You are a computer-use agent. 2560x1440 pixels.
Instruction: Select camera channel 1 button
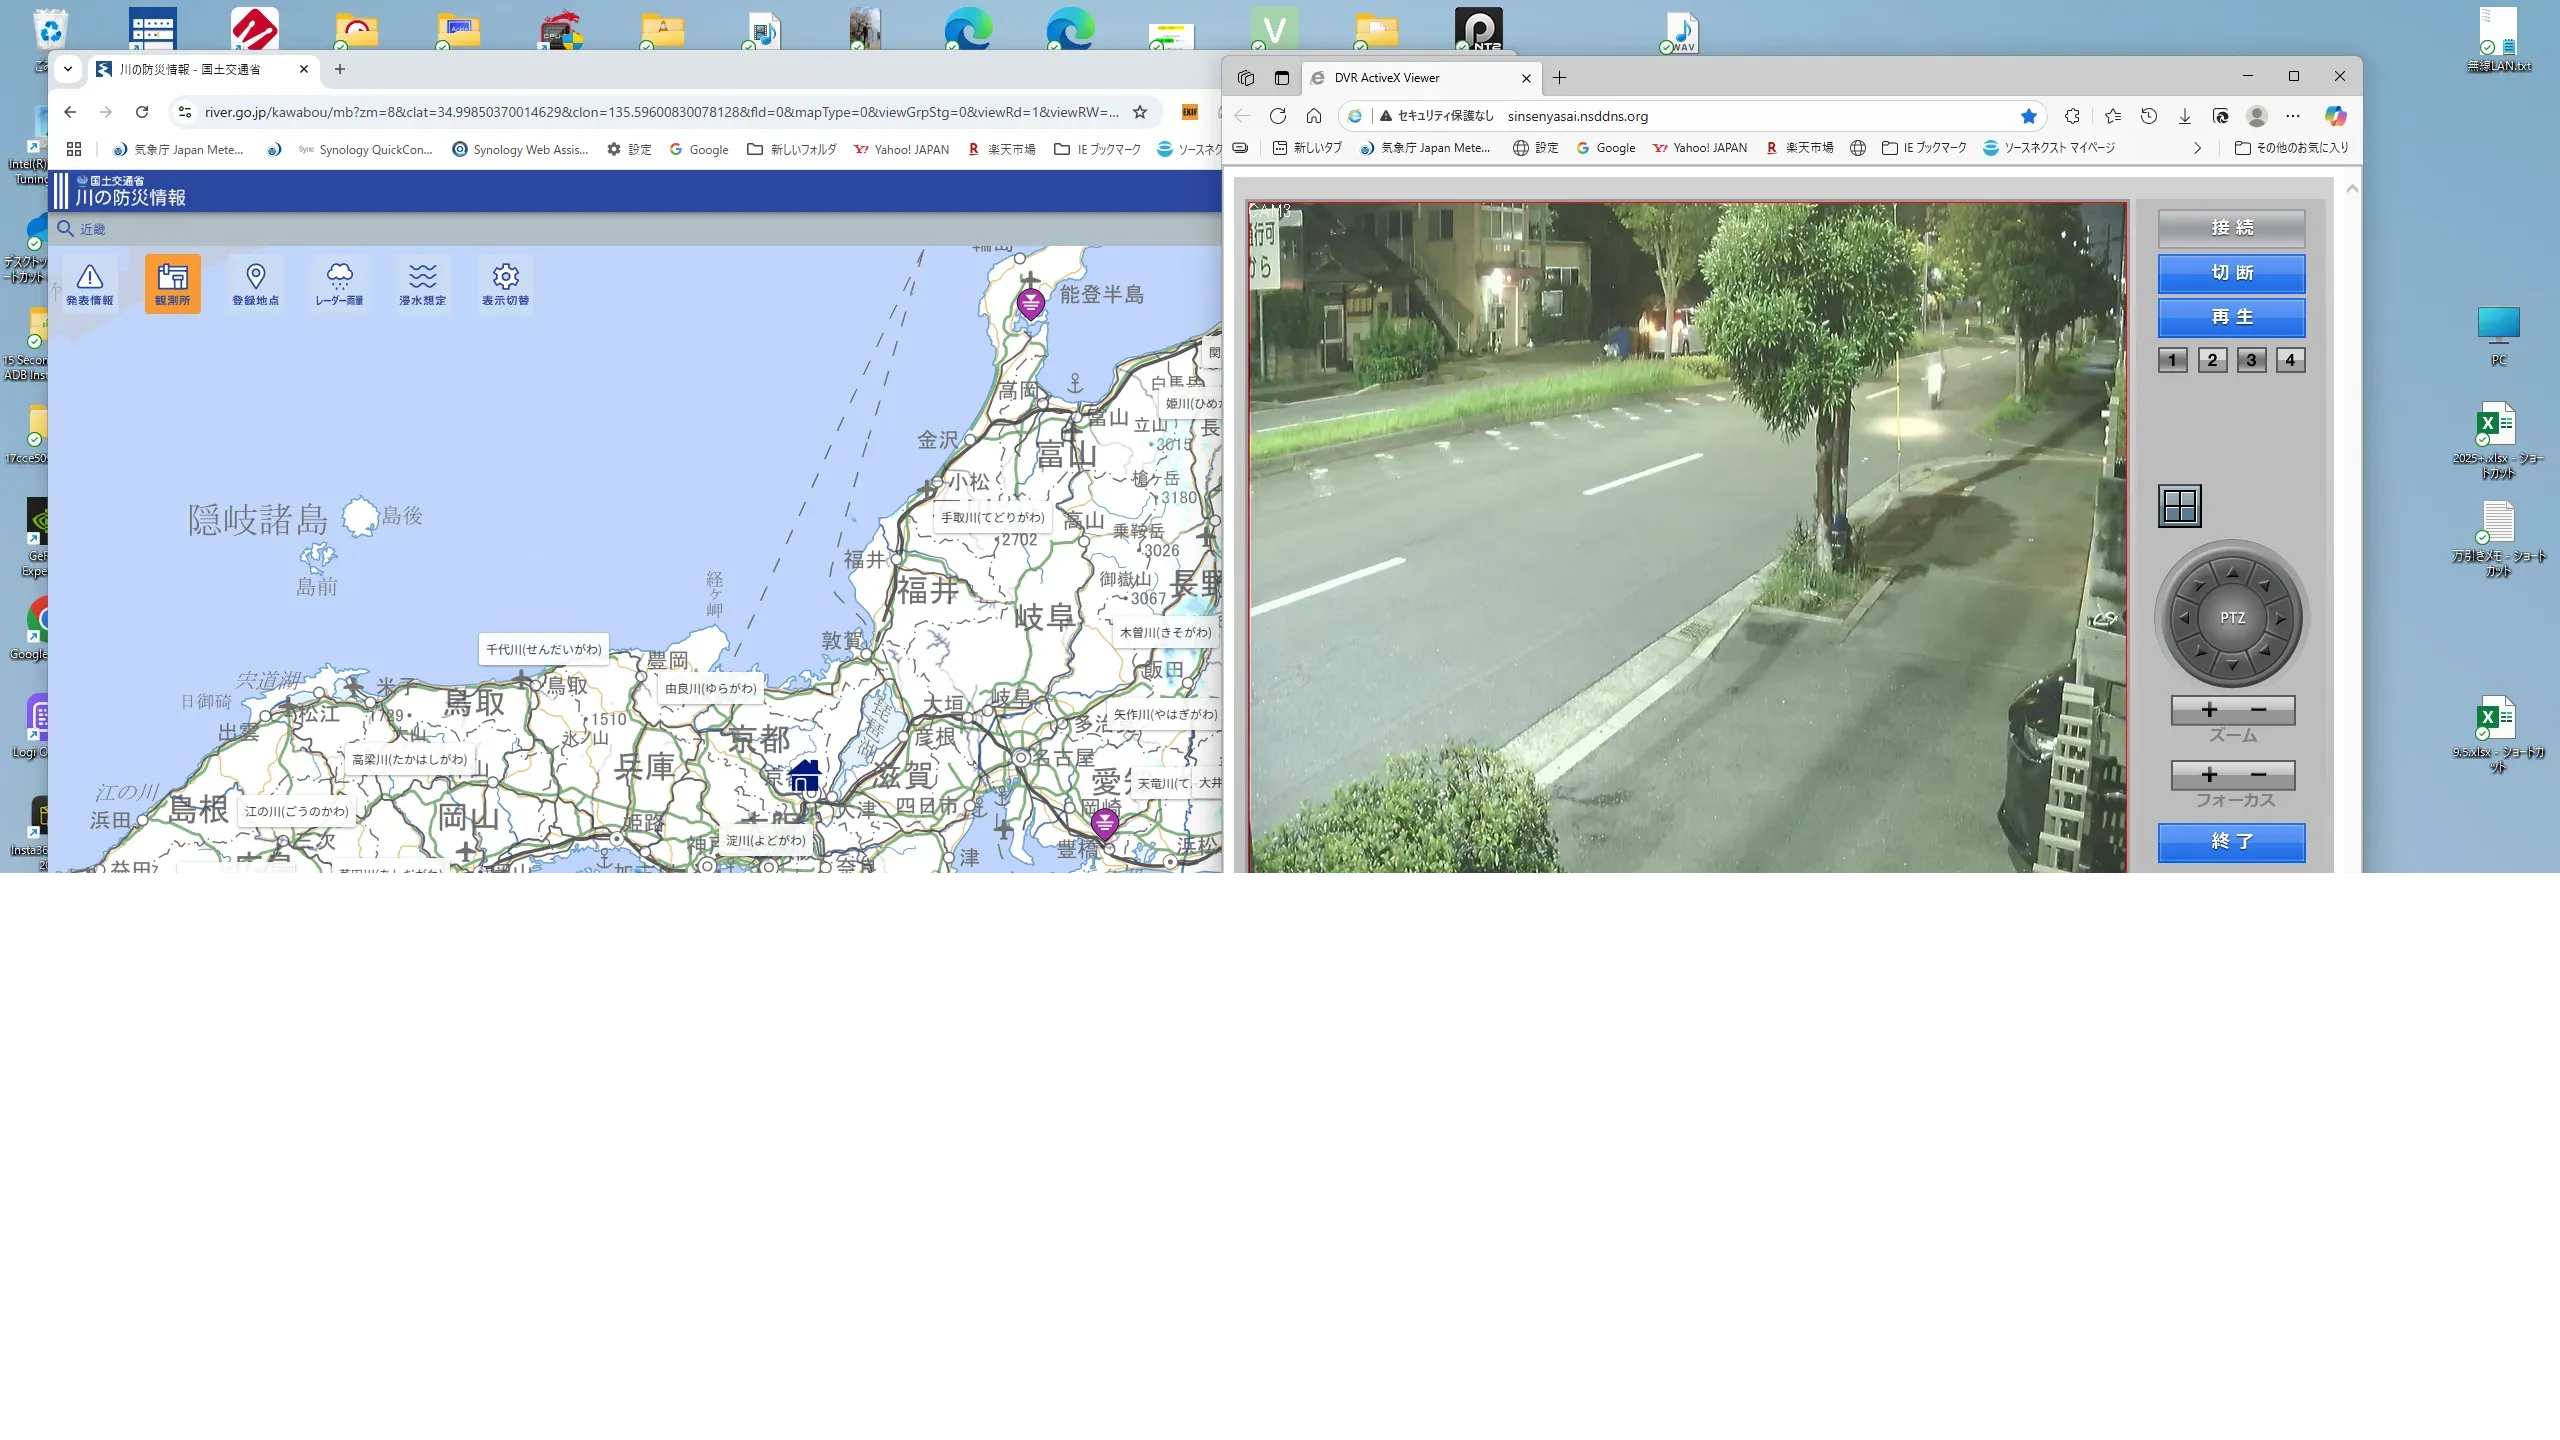point(2172,360)
